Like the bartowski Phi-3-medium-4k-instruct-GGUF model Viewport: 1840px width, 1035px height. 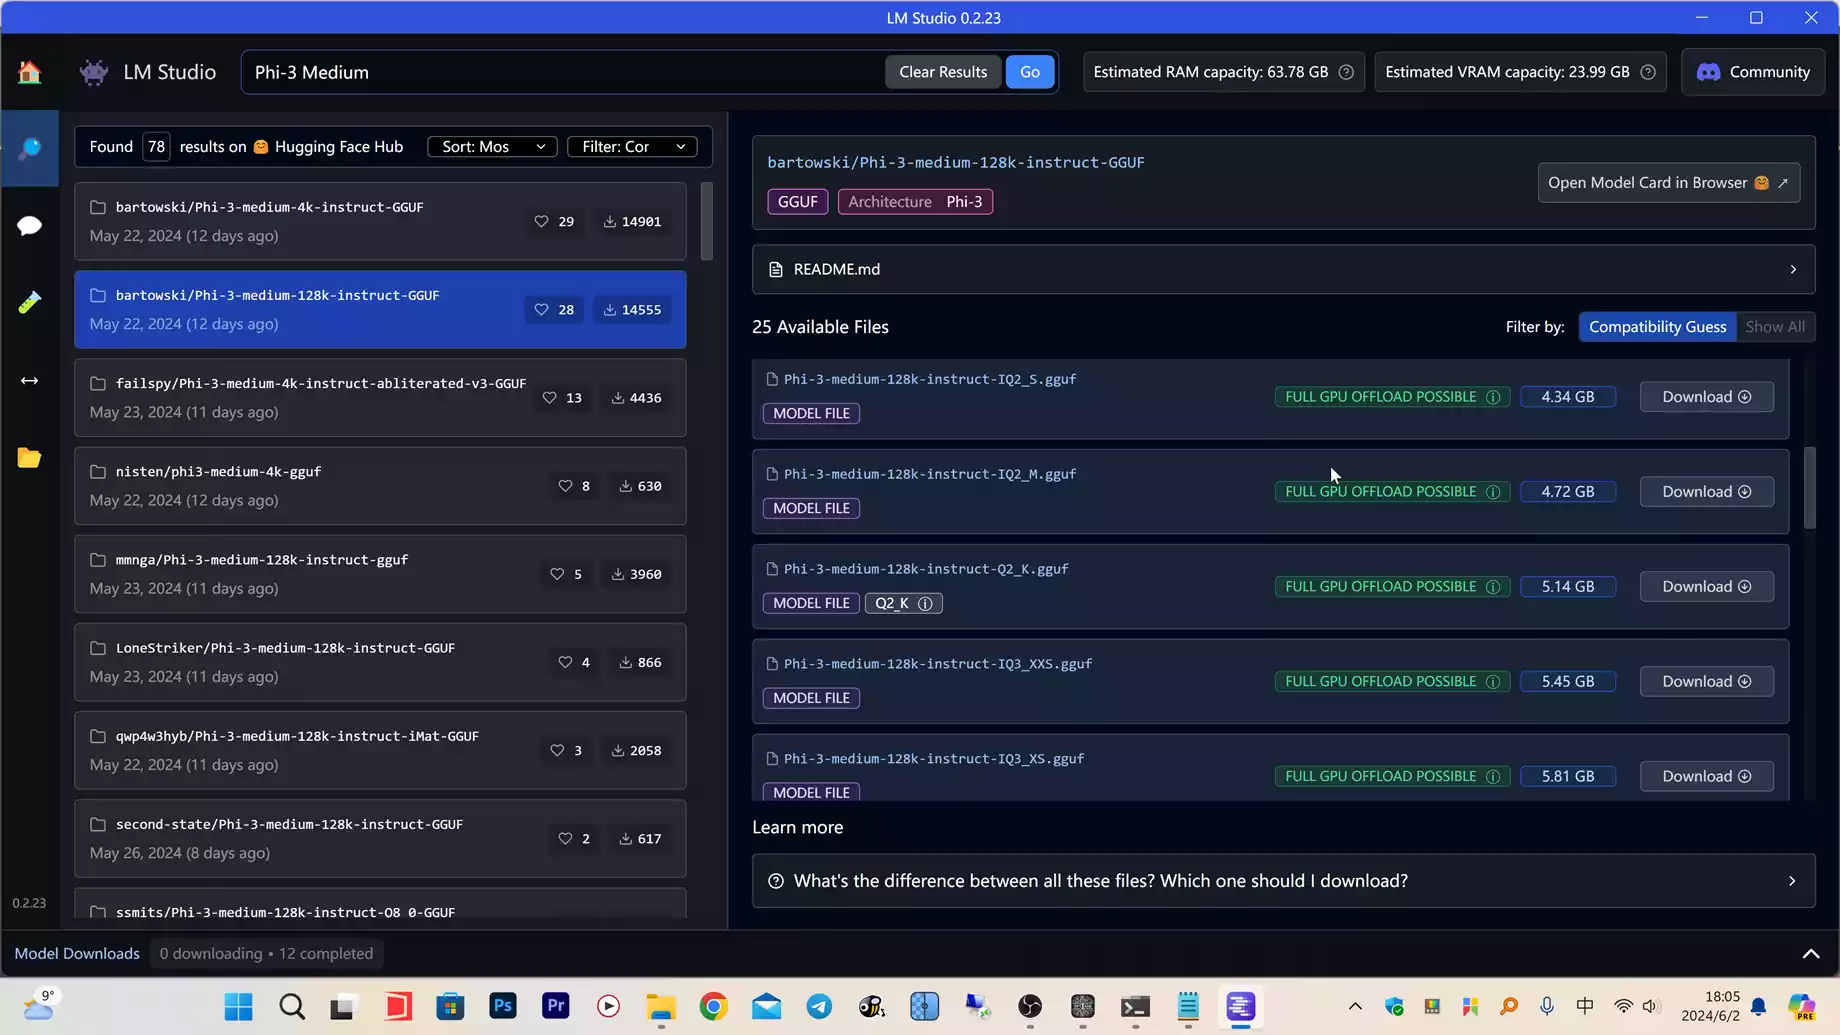pos(541,221)
